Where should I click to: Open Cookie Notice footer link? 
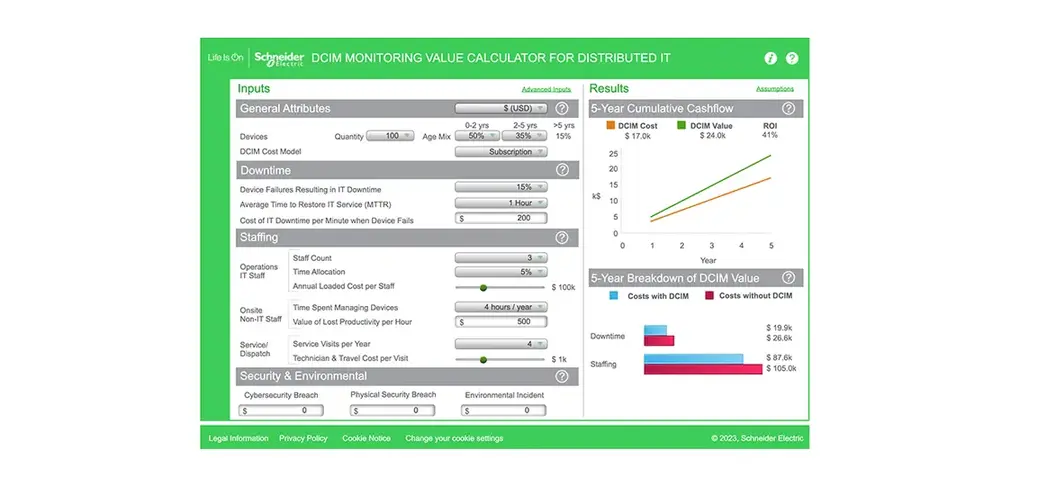pyautogui.click(x=366, y=438)
